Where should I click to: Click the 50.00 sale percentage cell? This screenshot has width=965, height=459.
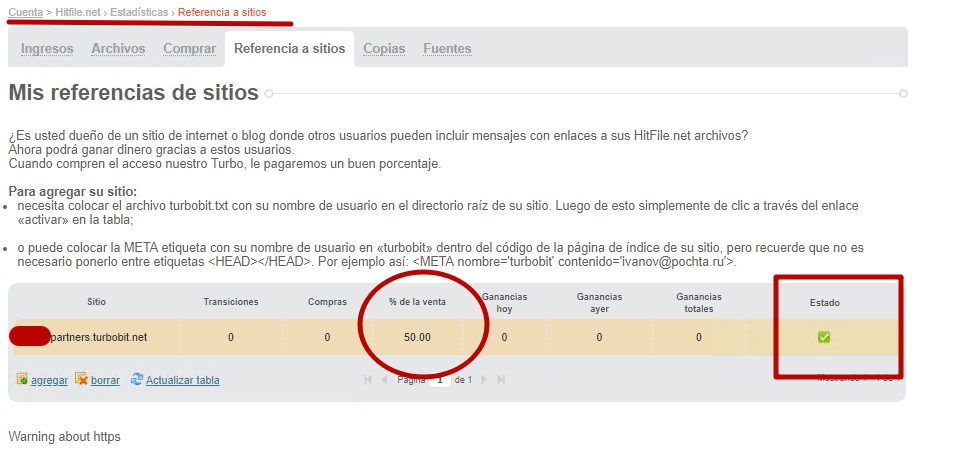tap(417, 337)
